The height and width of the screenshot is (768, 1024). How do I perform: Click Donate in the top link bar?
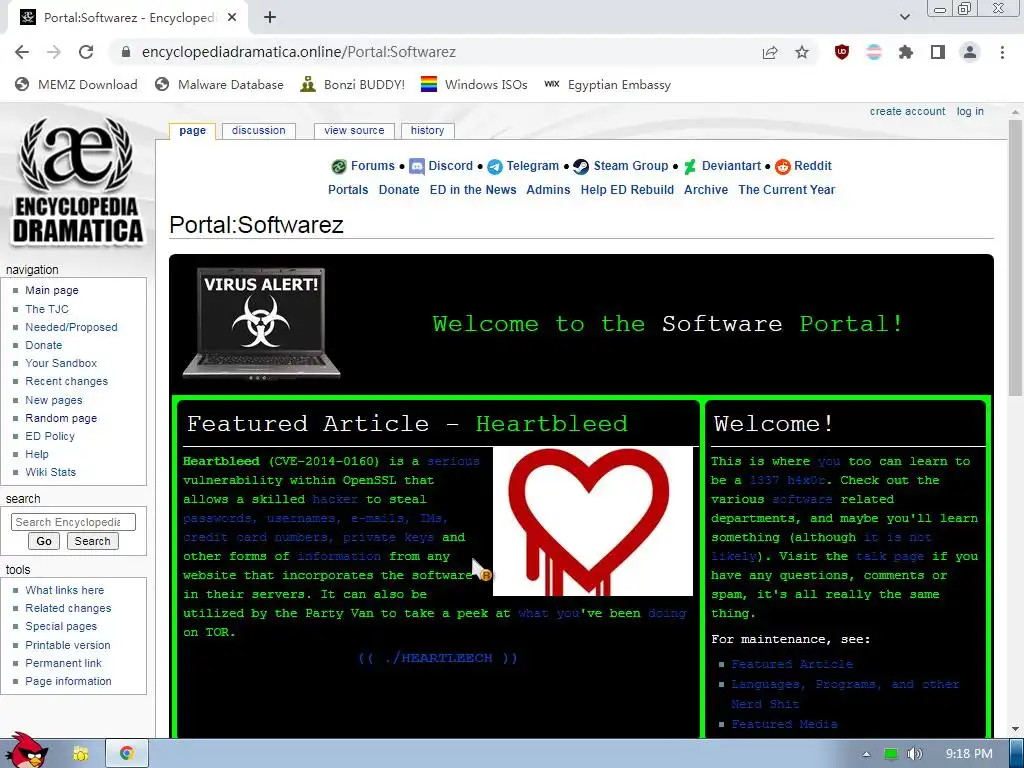click(399, 190)
